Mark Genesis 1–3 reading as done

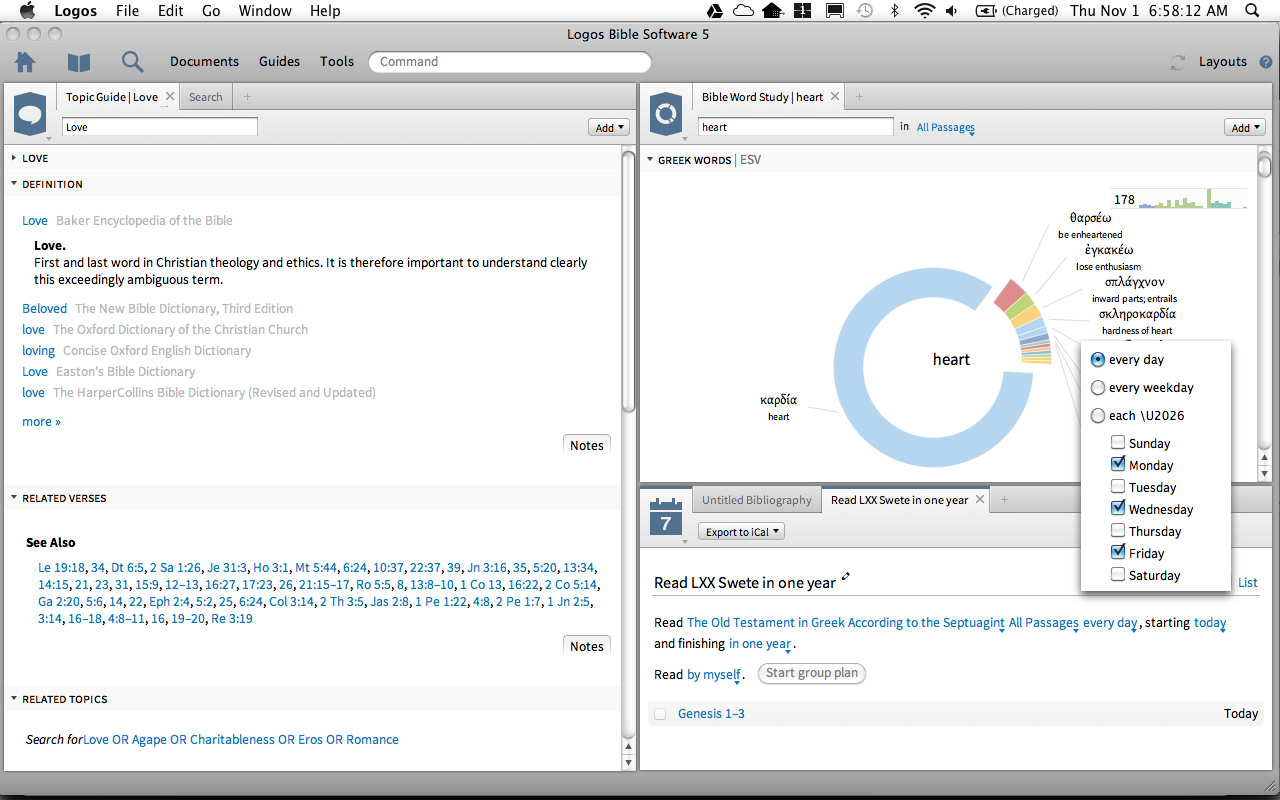660,714
